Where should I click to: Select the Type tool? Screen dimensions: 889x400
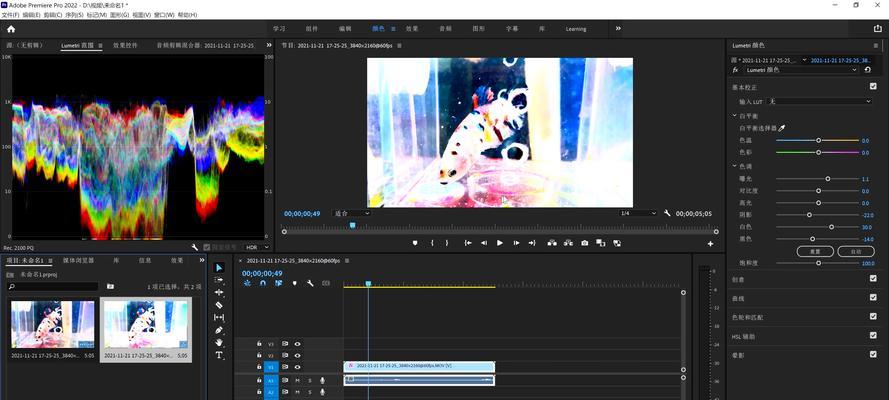219,355
